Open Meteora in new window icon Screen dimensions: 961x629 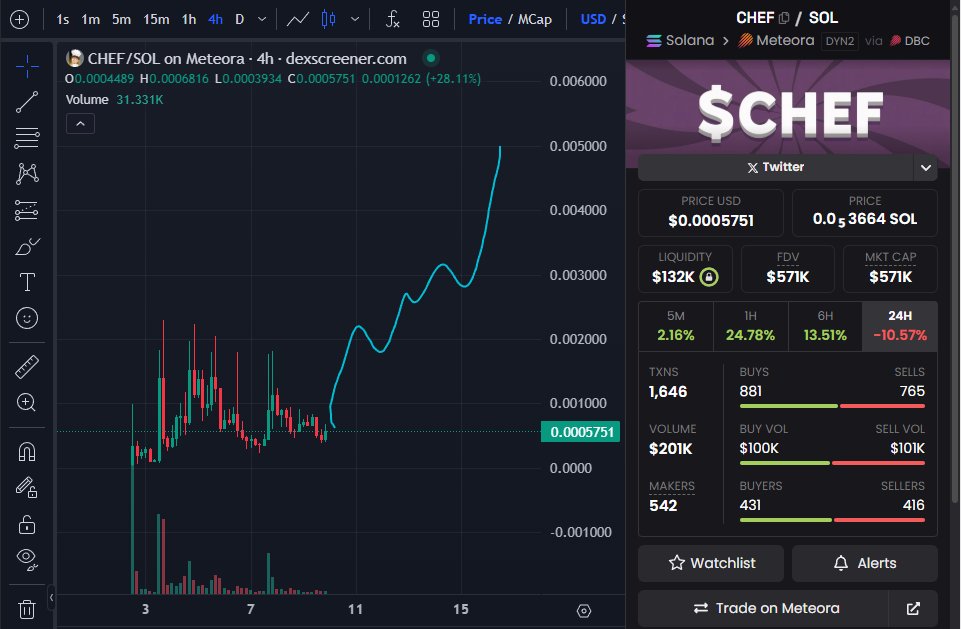click(913, 608)
